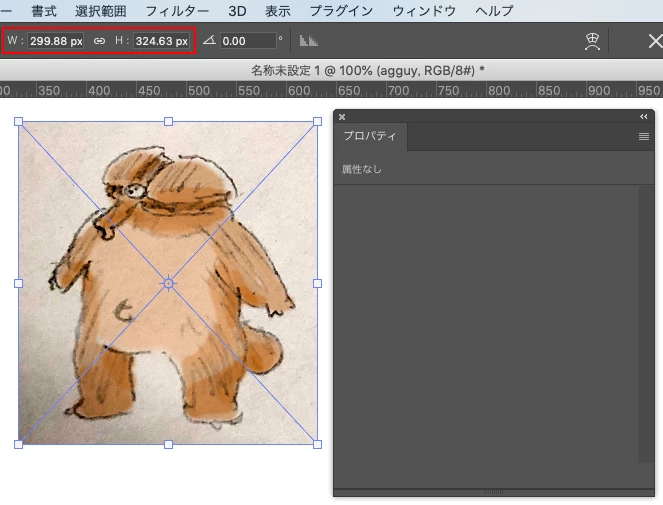Open the 選択範囲 menu
Viewport: 663px width, 505px height.
click(x=101, y=11)
